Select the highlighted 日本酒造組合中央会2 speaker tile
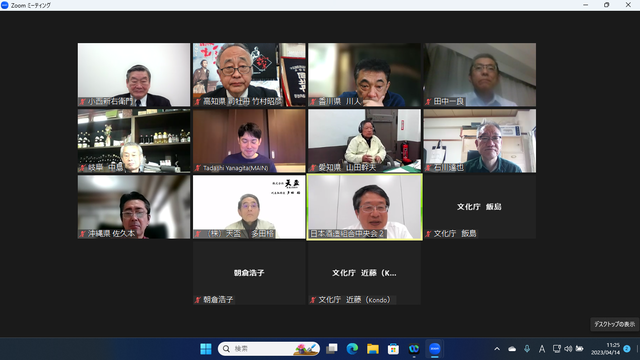 (x=364, y=207)
